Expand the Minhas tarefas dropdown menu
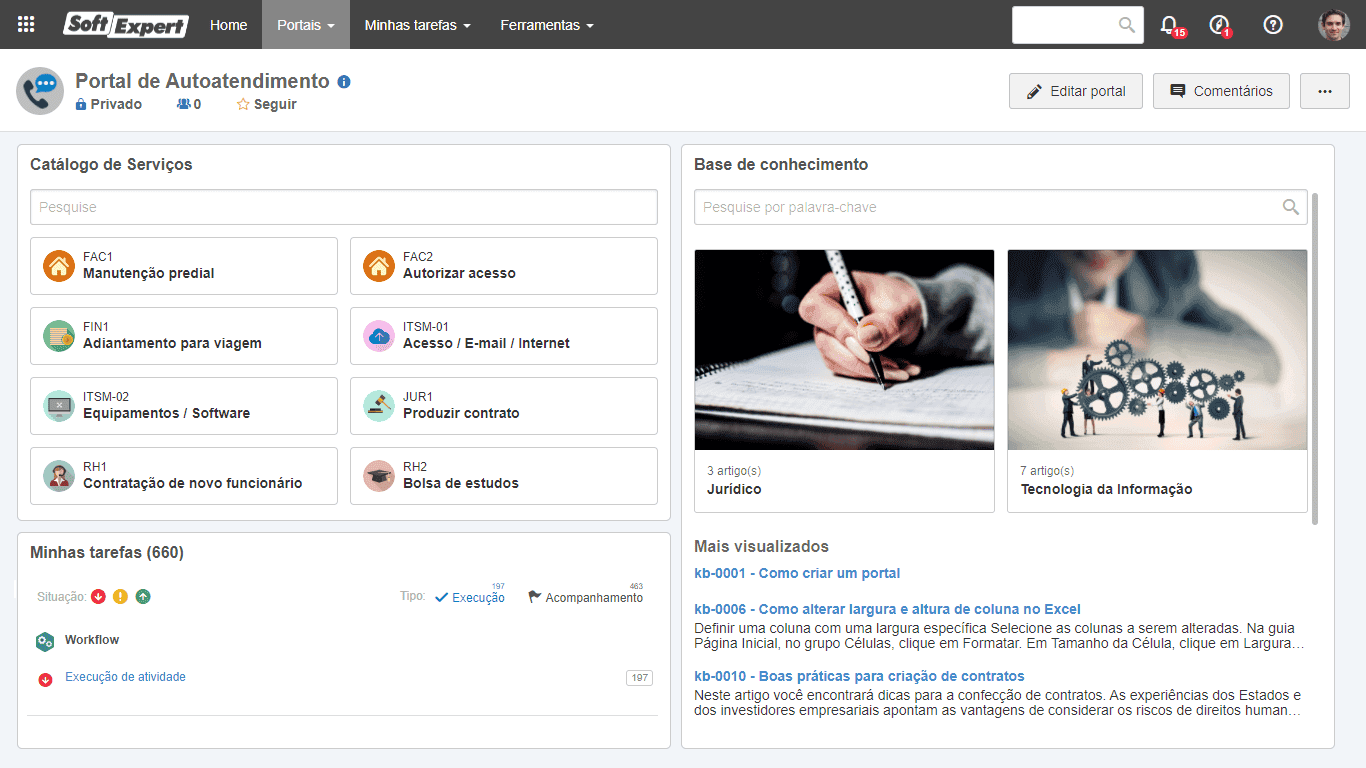1366x768 pixels. coord(417,25)
